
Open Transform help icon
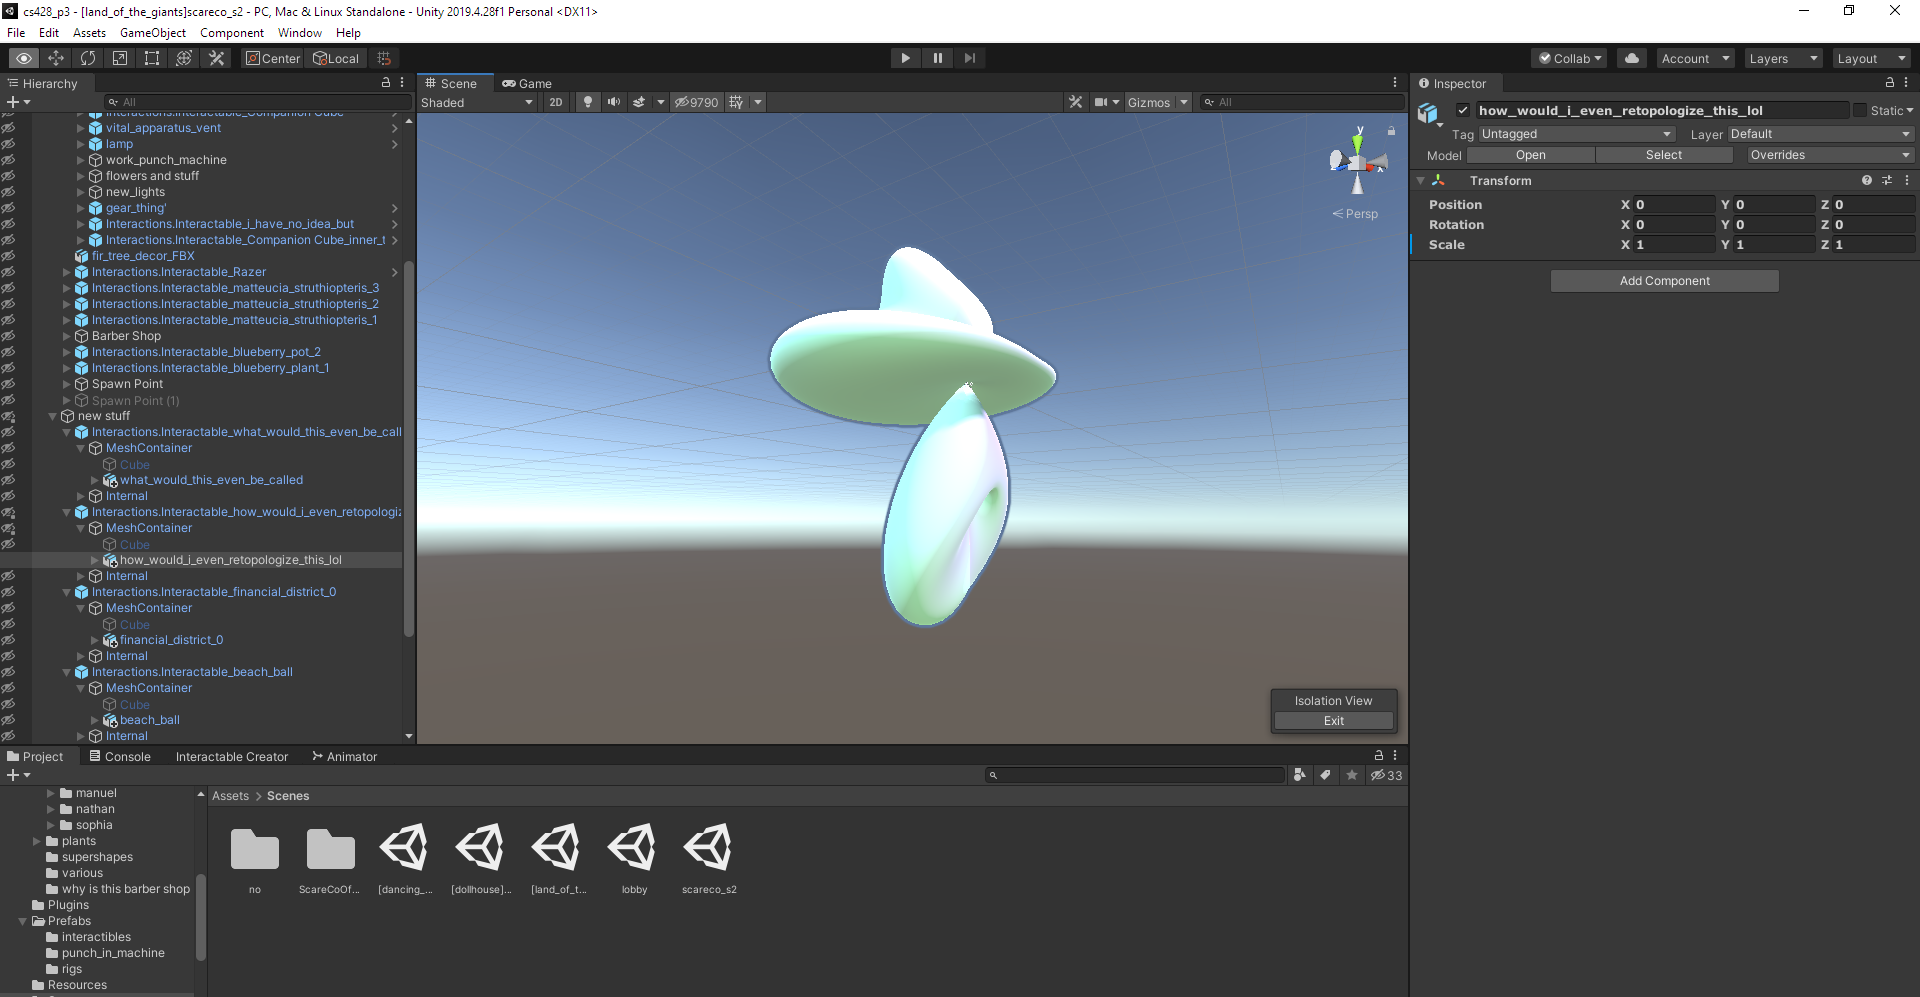(x=1866, y=180)
